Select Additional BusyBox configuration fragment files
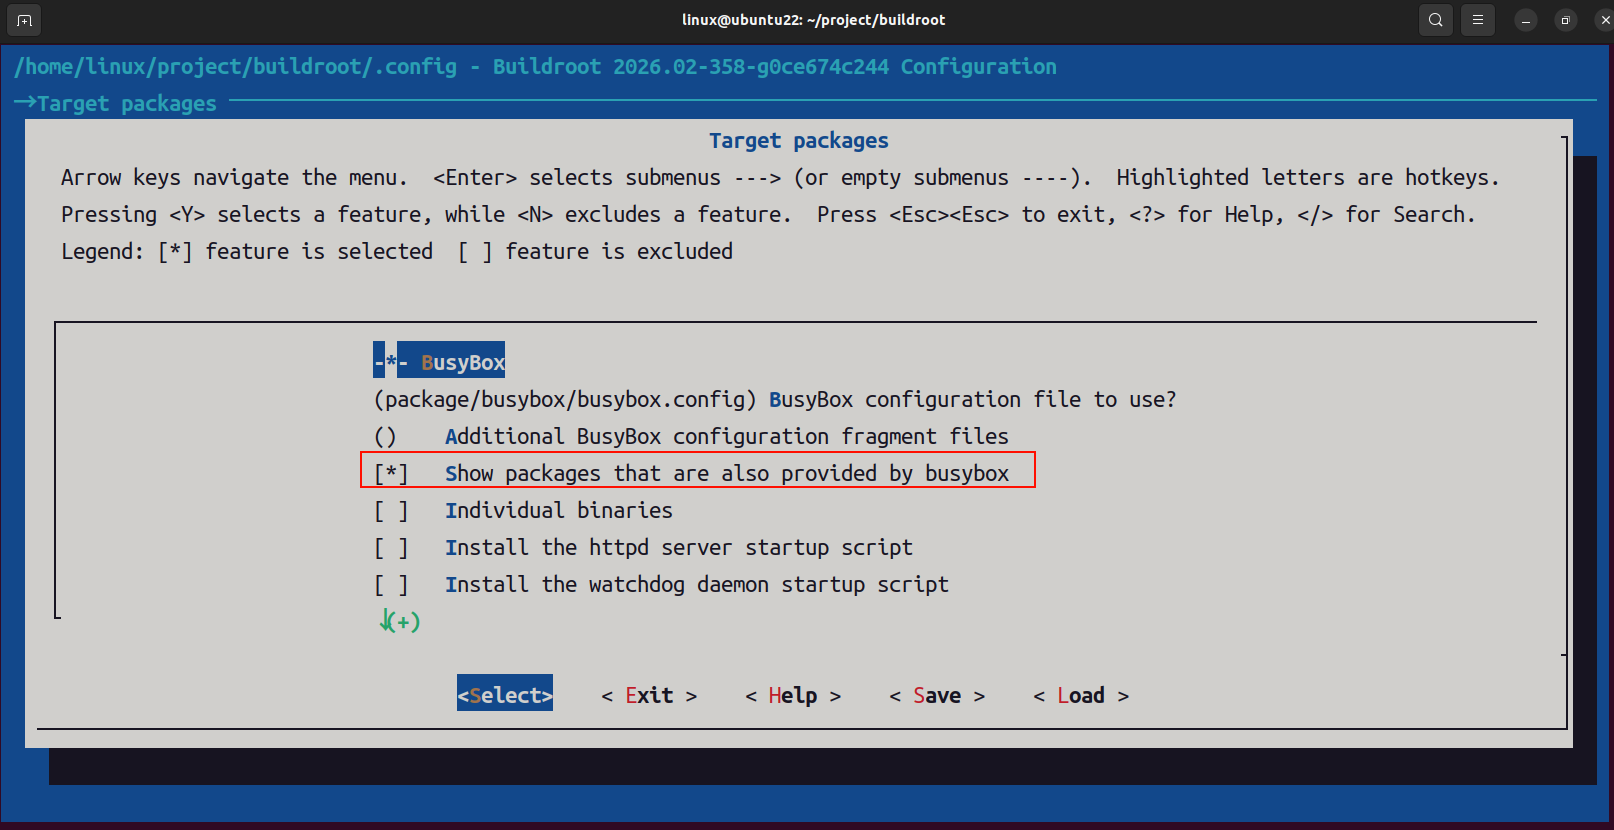 [691, 436]
